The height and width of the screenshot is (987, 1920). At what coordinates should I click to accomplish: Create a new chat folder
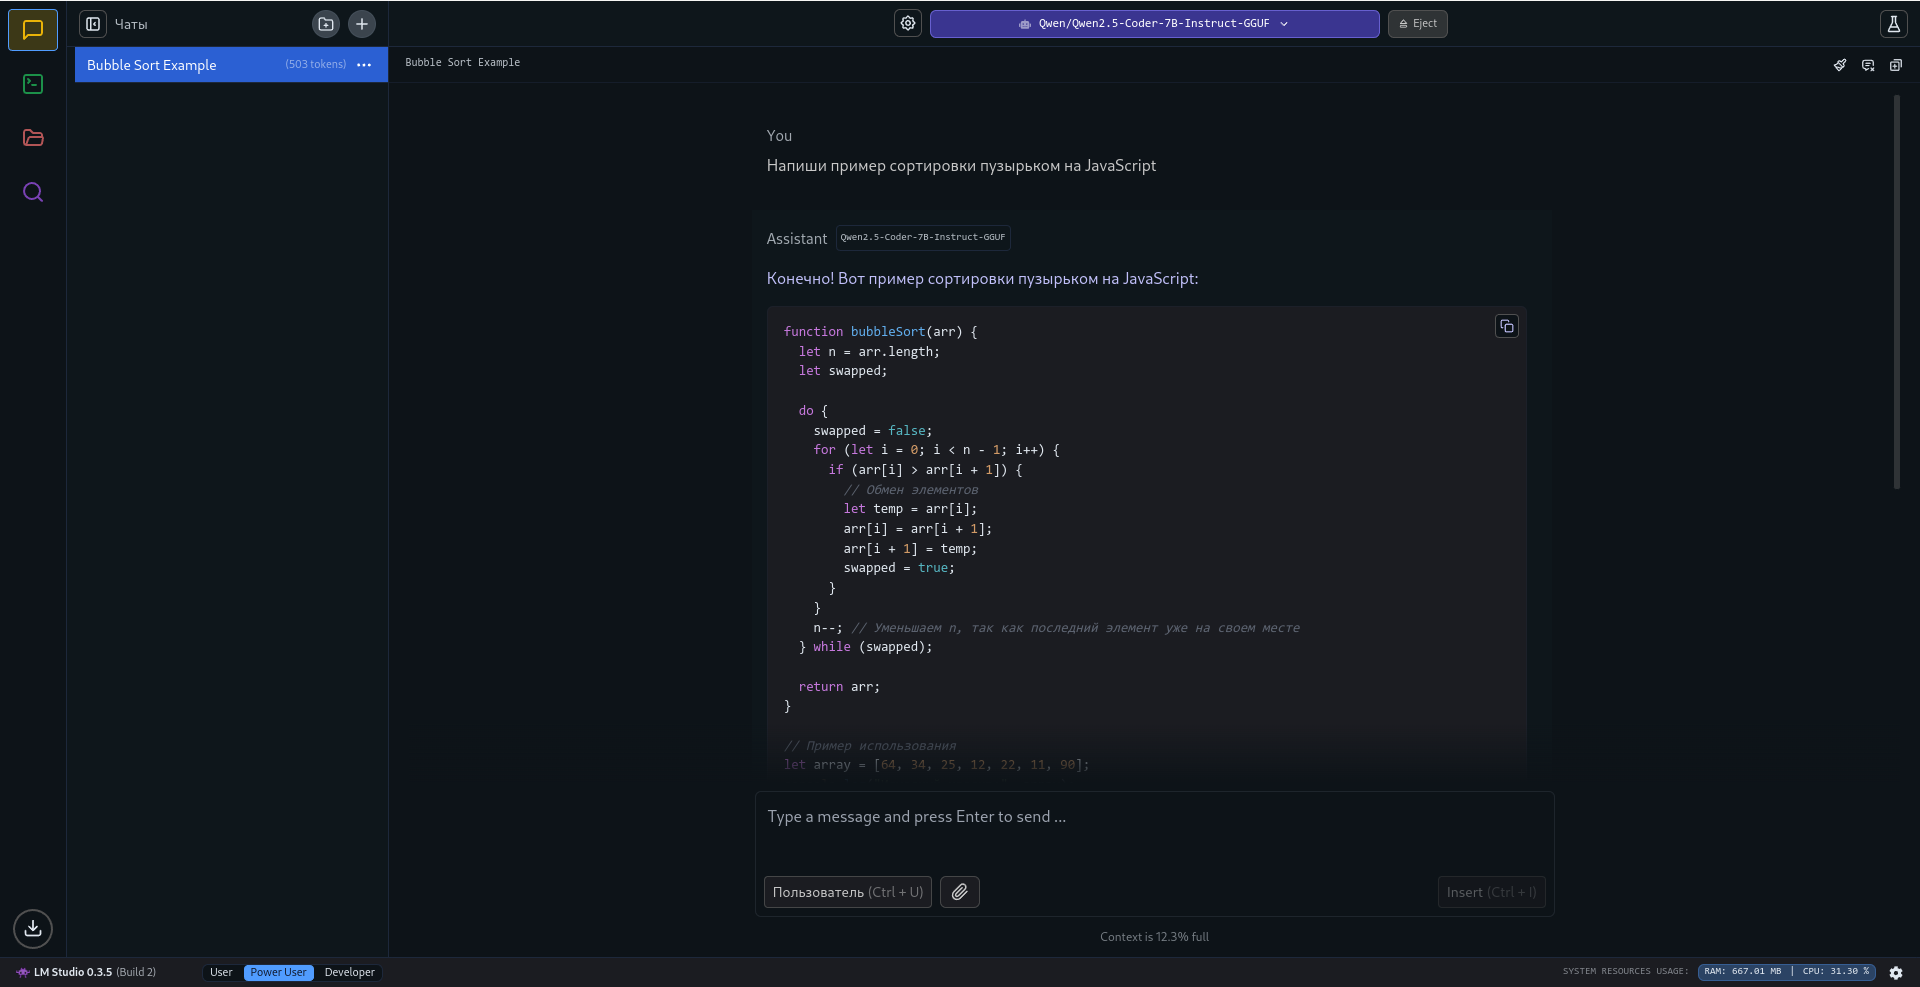click(326, 24)
